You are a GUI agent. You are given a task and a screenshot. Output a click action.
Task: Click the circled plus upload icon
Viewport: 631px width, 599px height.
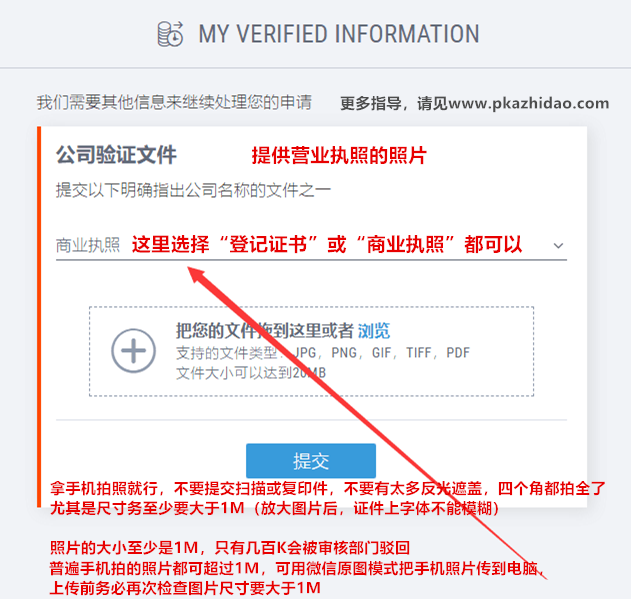click(x=134, y=351)
